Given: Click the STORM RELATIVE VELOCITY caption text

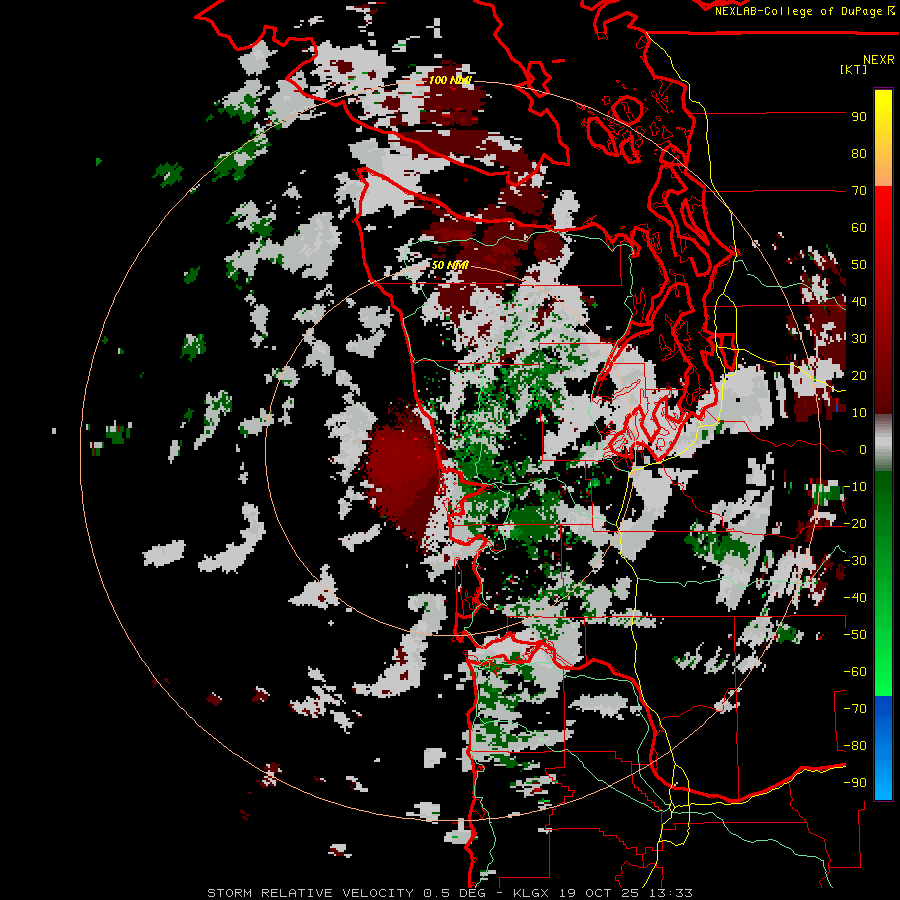Looking at the screenshot, I should [310, 893].
